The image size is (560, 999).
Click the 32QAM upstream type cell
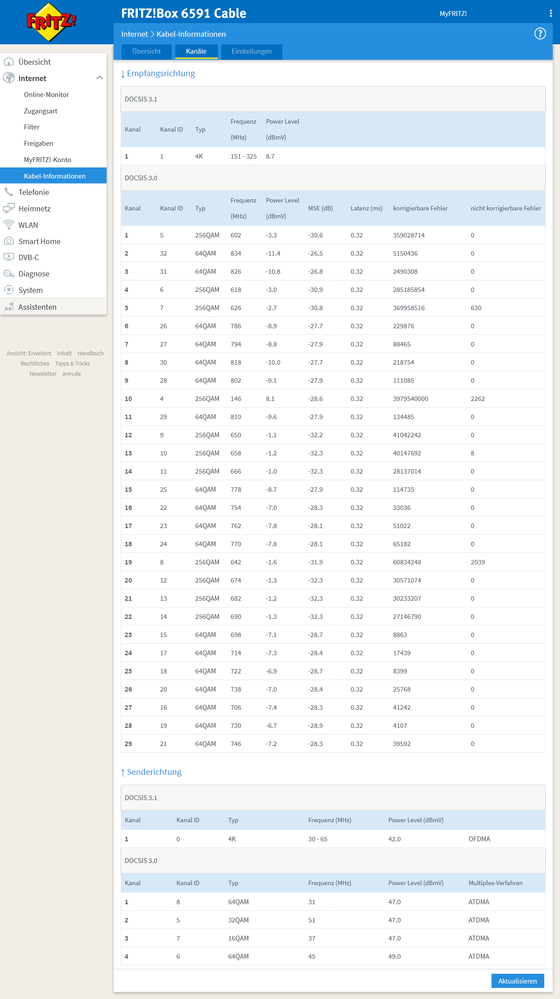click(x=238, y=920)
